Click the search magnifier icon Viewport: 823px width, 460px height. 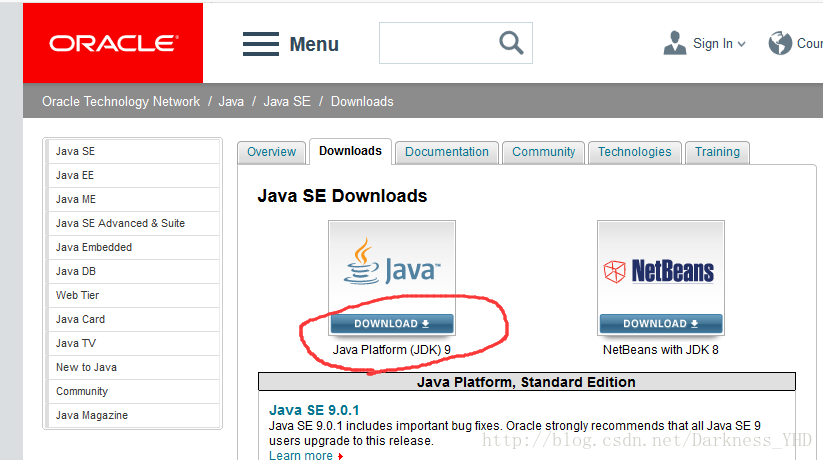(x=511, y=43)
